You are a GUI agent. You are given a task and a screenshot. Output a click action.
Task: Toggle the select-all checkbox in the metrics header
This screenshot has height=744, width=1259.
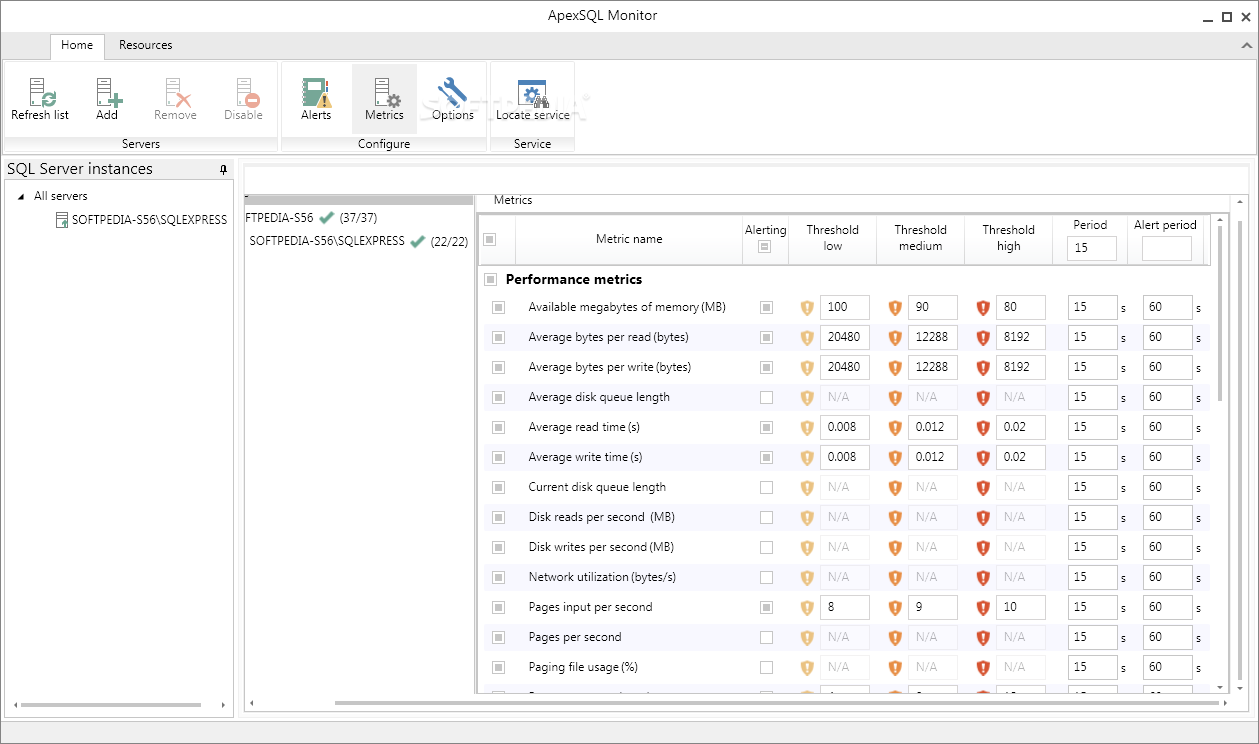(x=489, y=240)
